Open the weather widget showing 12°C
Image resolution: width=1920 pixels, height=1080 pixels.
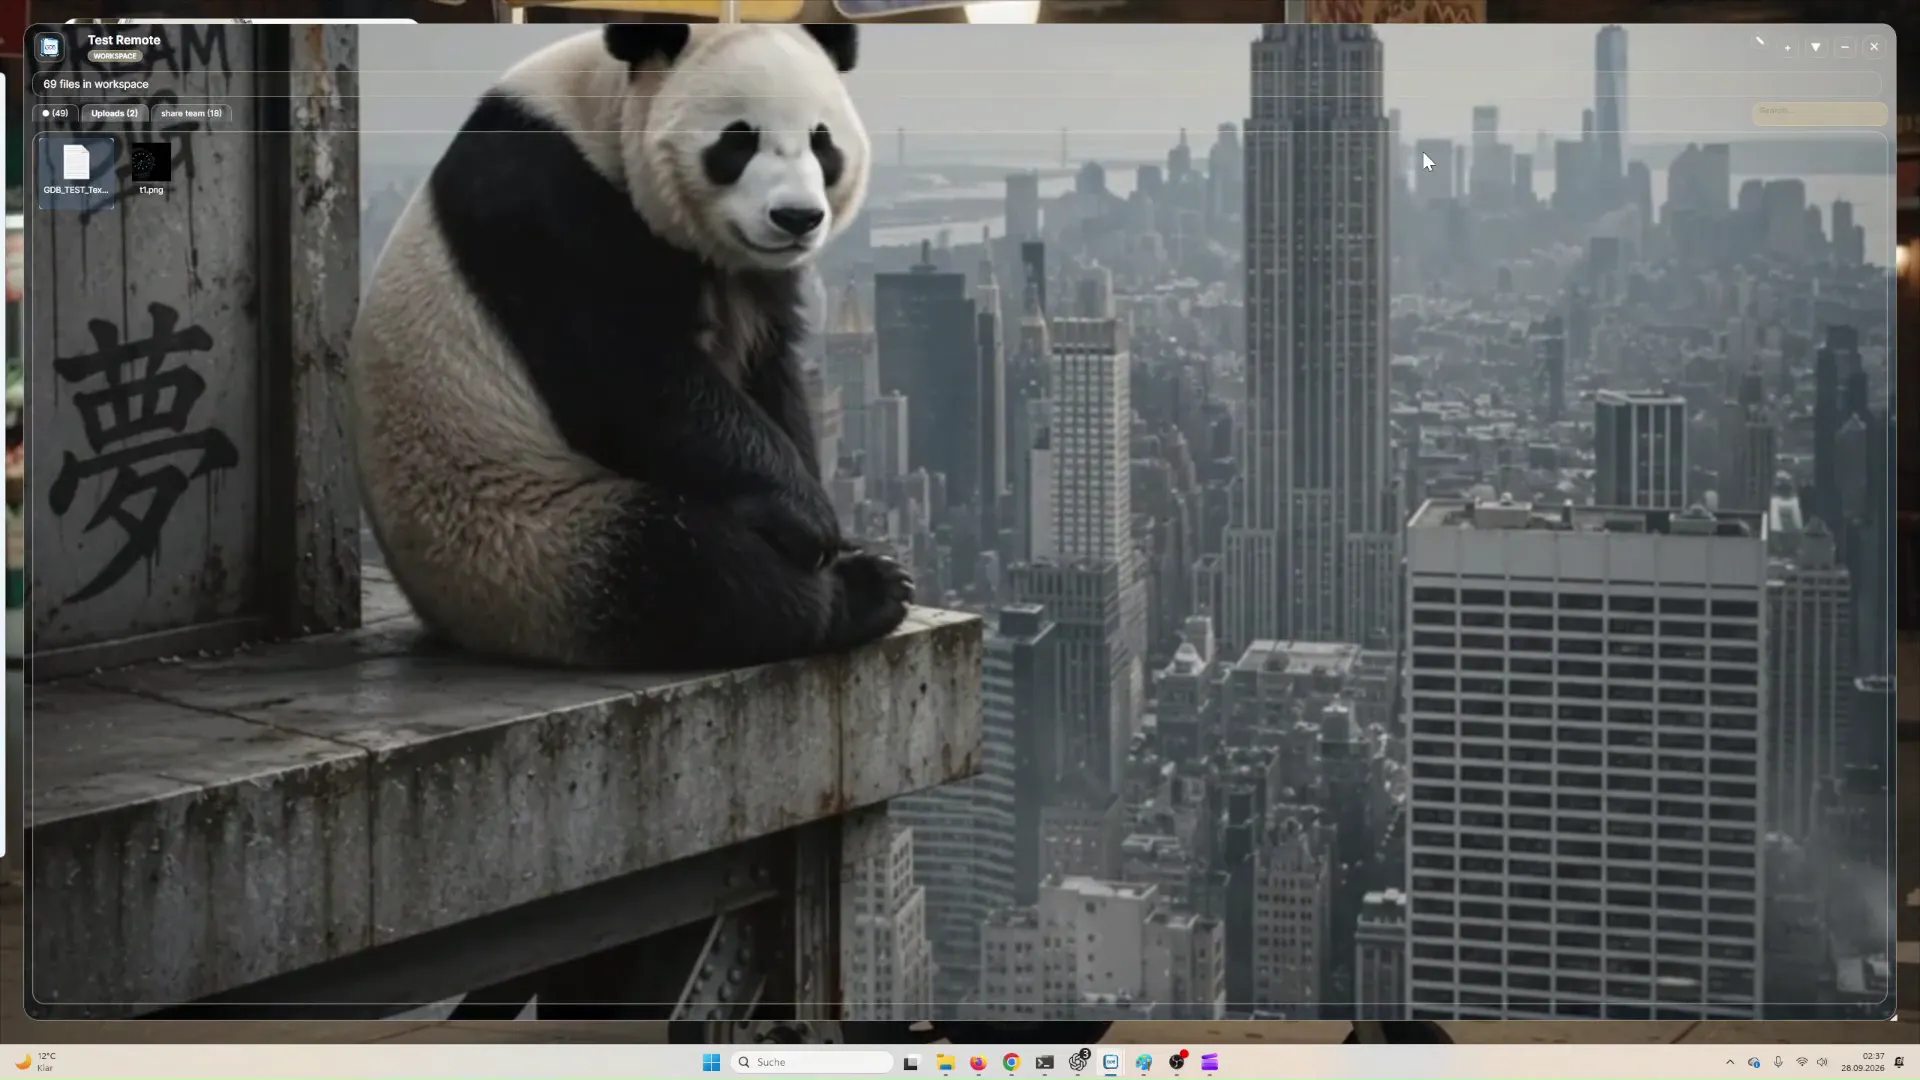(x=36, y=1062)
